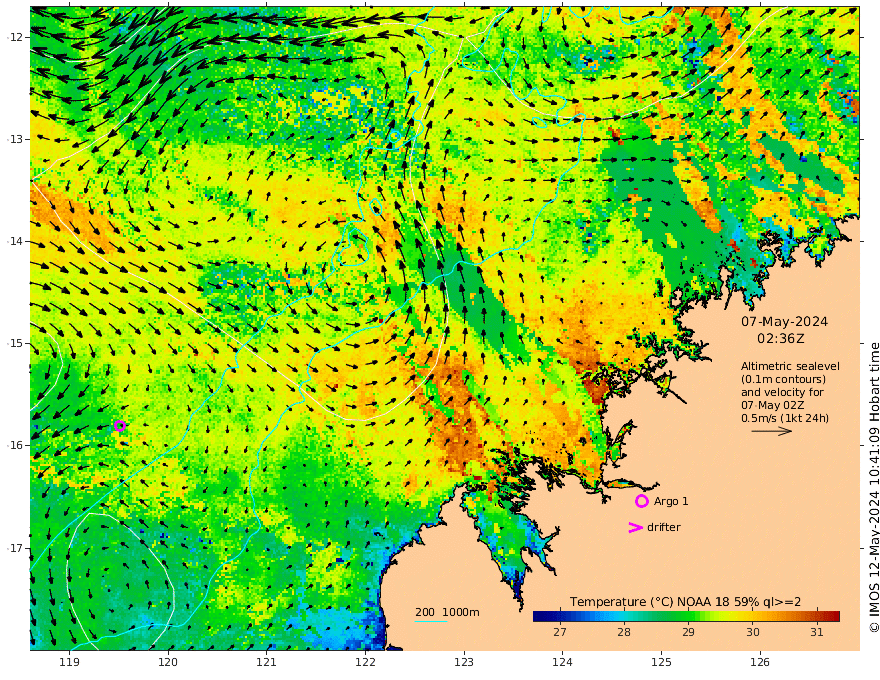Click the temperature colorbar
Image resolution: width=880 pixels, height=680 pixels.
pos(686,616)
